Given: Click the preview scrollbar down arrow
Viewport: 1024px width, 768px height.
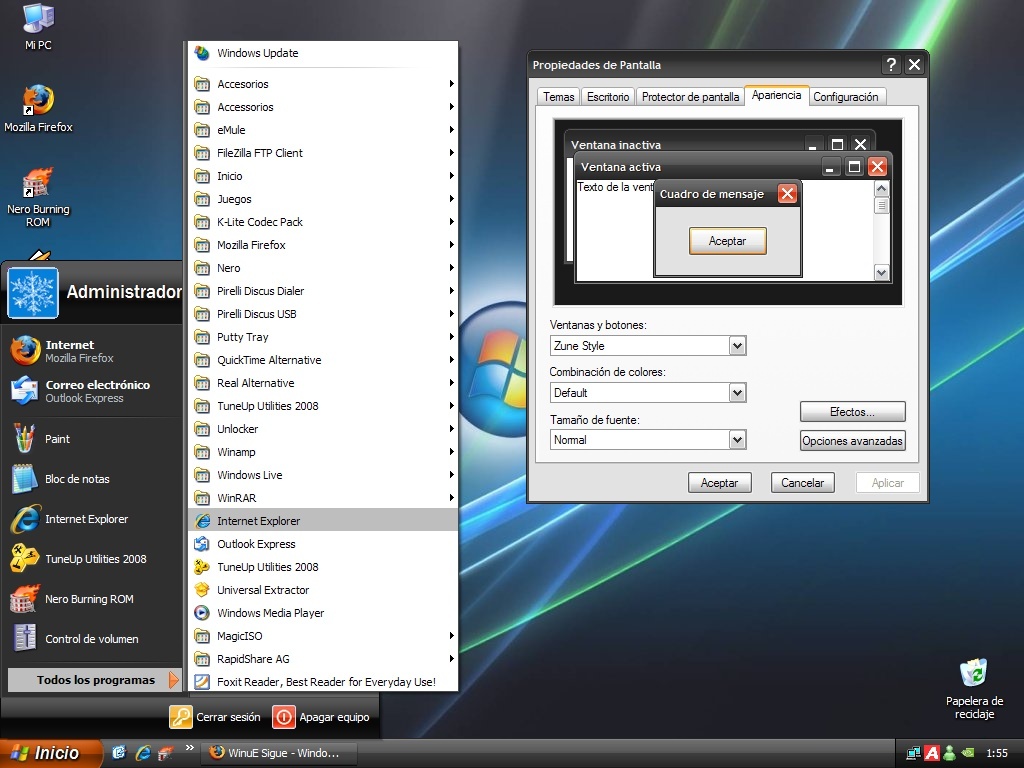Looking at the screenshot, I should point(882,273).
